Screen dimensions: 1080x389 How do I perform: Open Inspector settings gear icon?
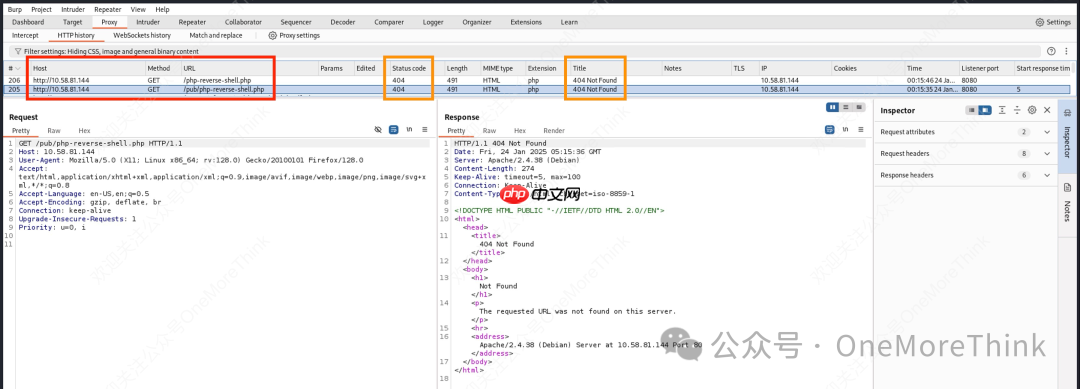[x=1032, y=110]
